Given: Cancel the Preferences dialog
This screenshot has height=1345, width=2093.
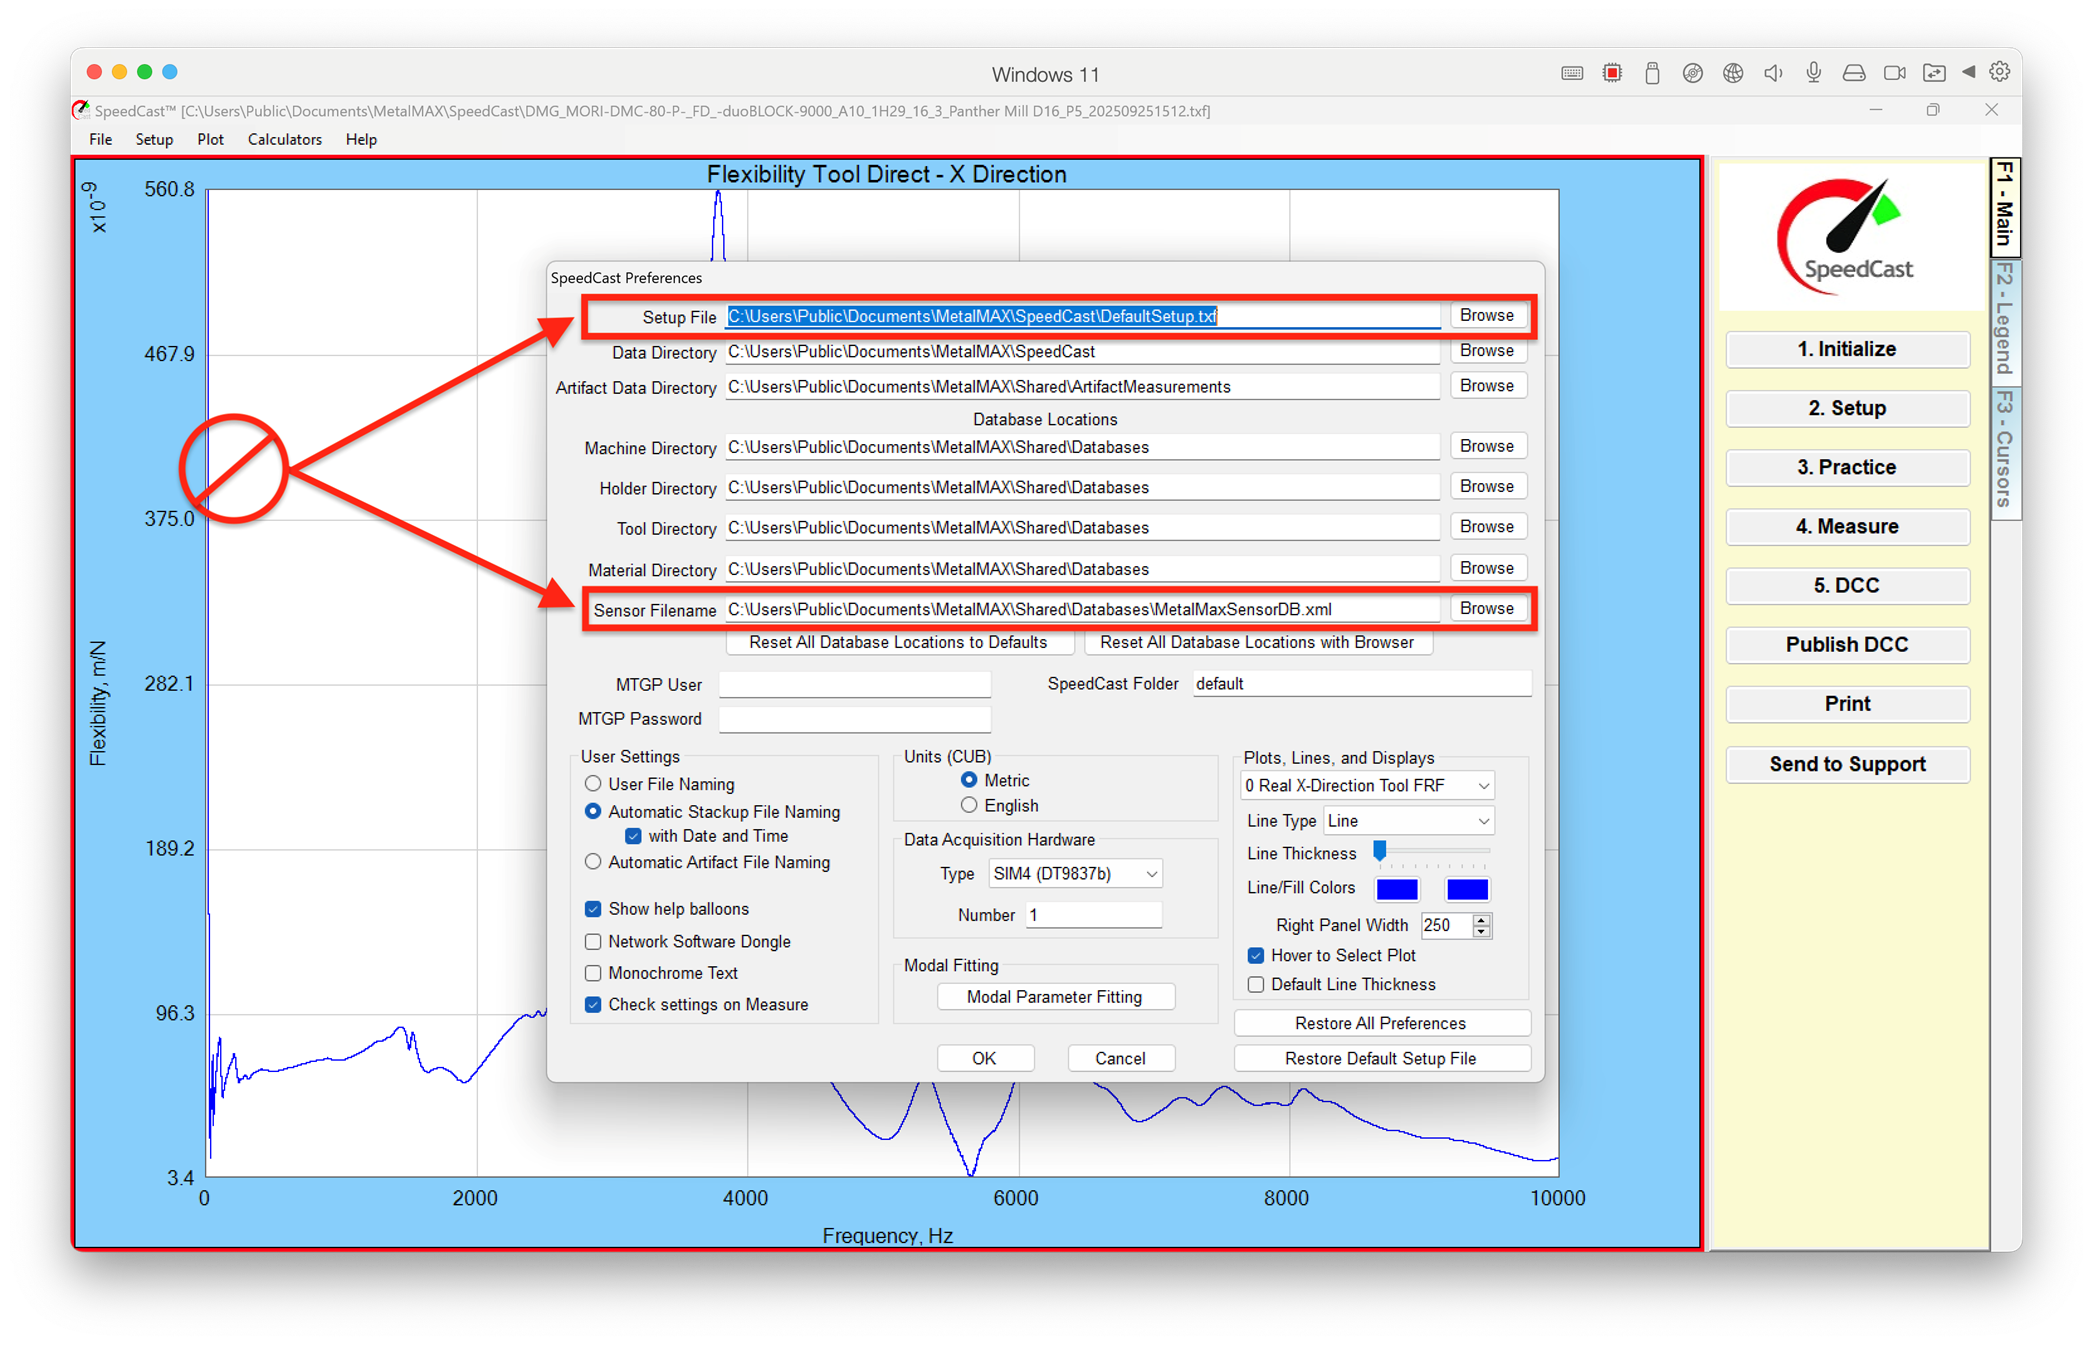Looking at the screenshot, I should point(1120,1058).
